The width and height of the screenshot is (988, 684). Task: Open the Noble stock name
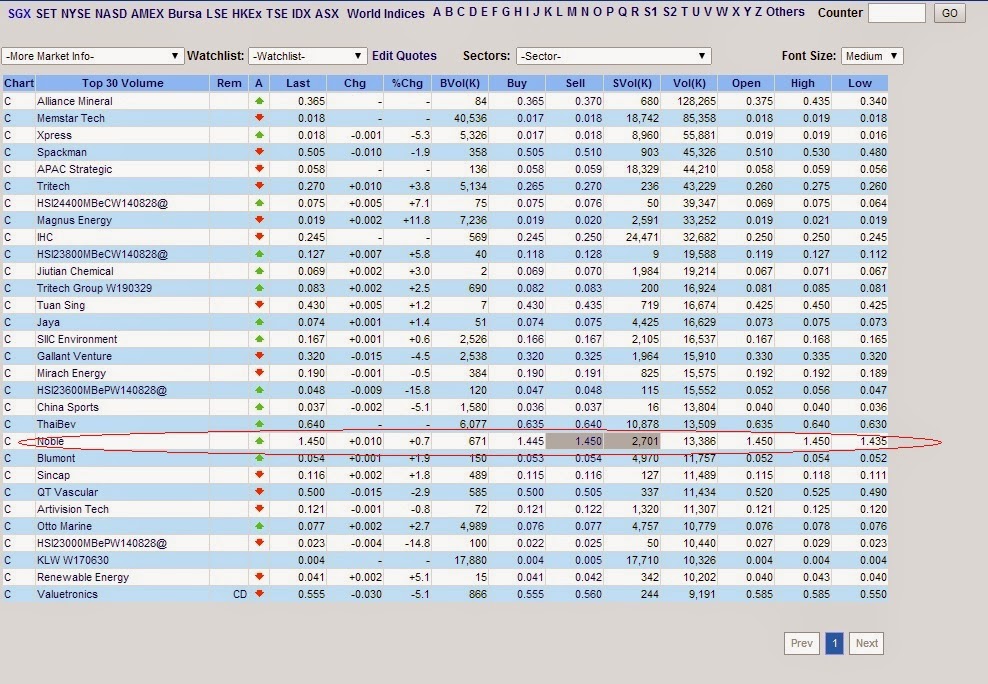coord(50,441)
